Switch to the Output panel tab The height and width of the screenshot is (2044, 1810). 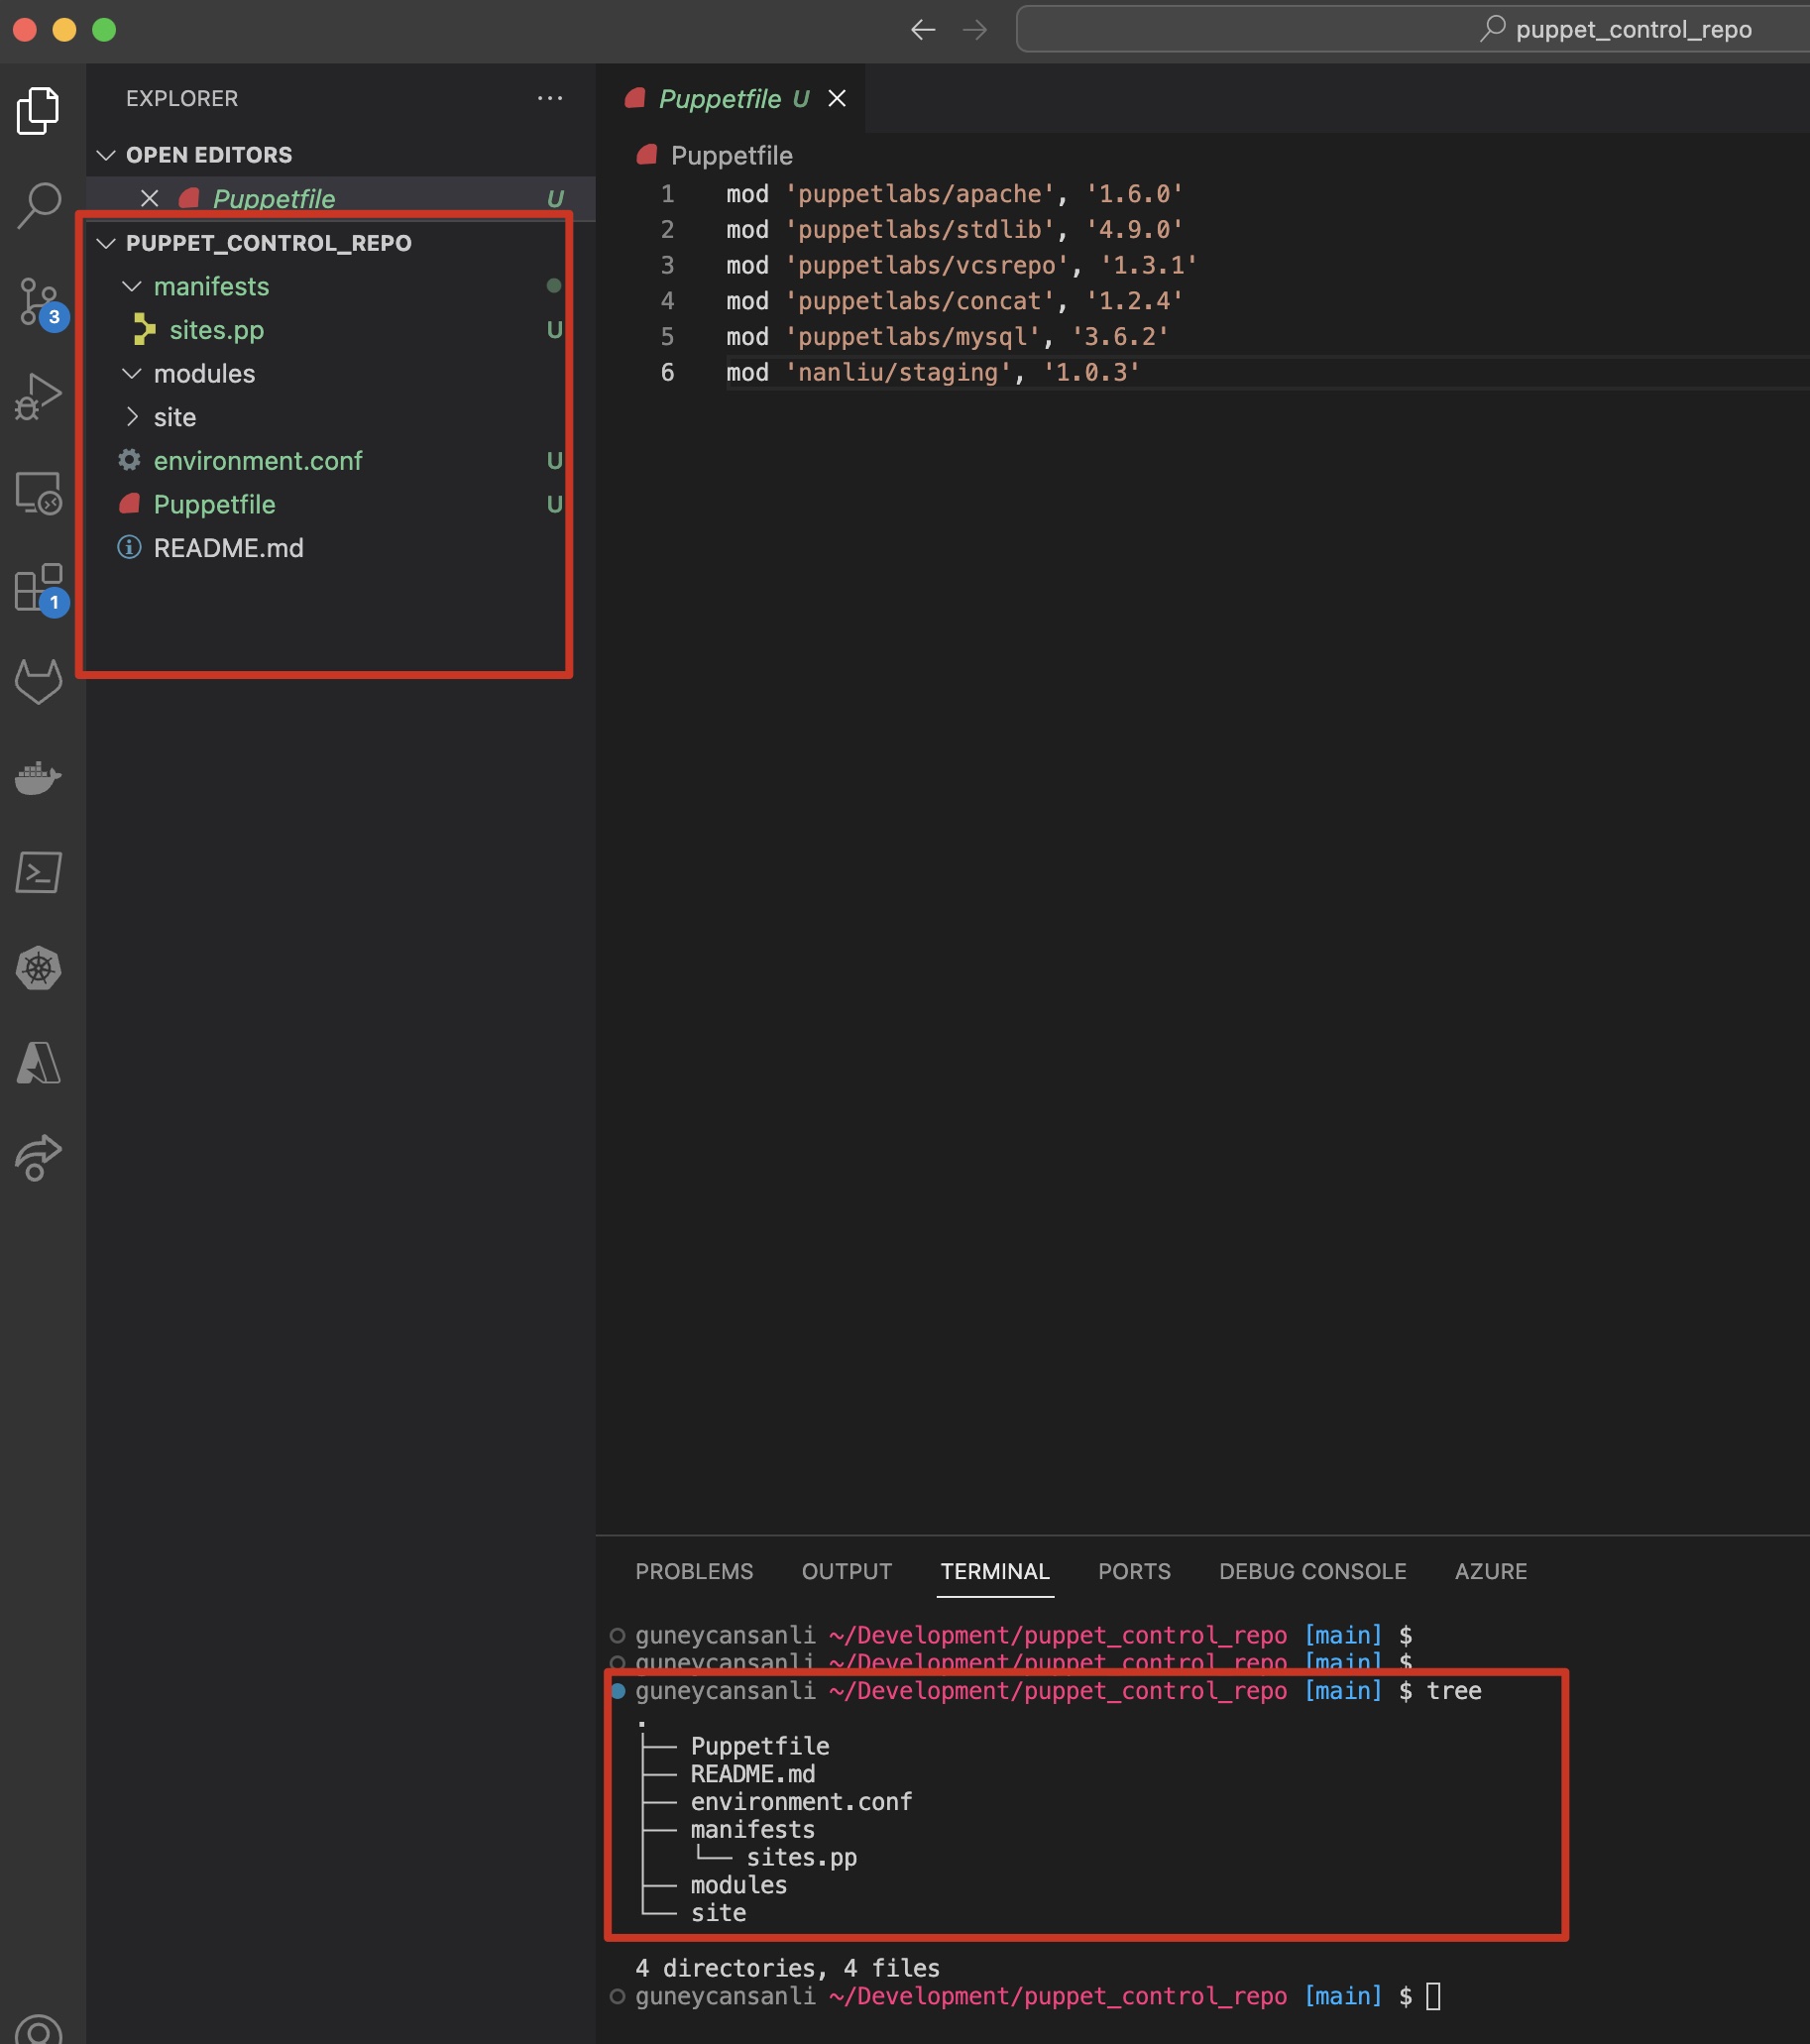coord(846,1571)
